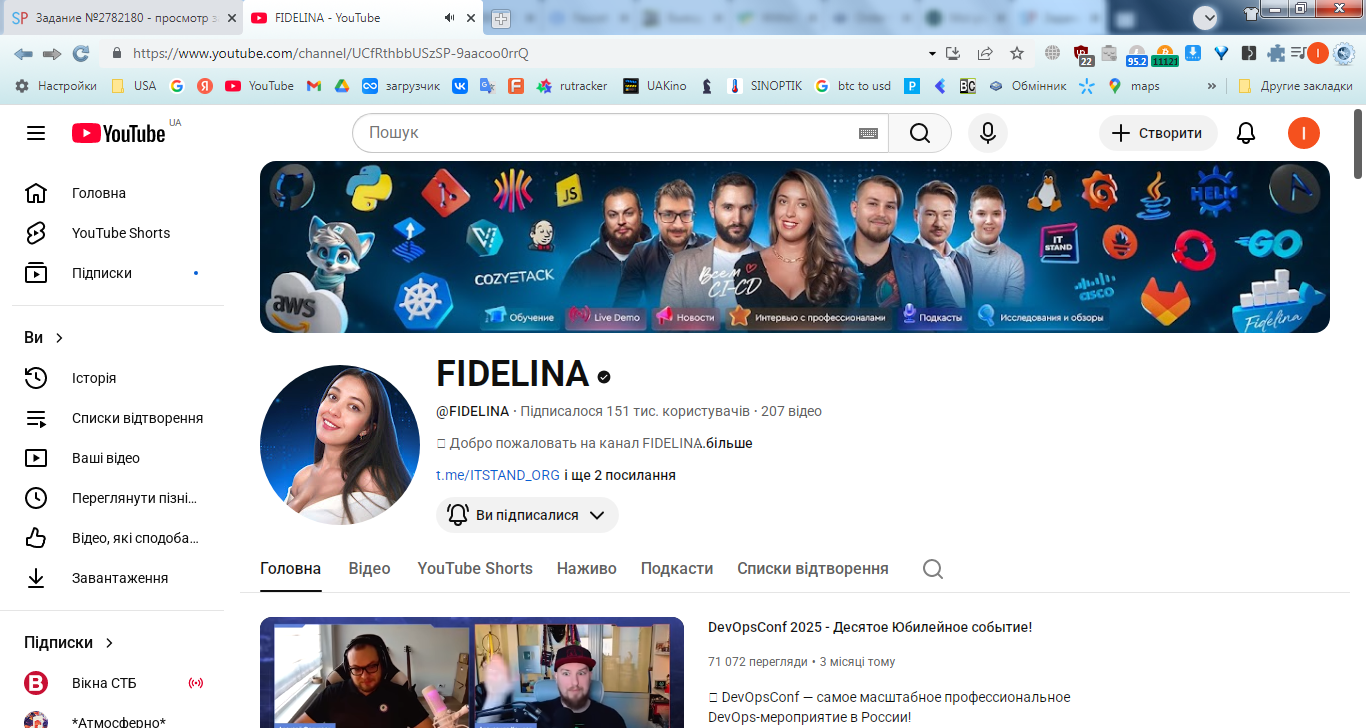1366x728 pixels.
Task: Bookmark this page with the star icon
Action: [1017, 53]
